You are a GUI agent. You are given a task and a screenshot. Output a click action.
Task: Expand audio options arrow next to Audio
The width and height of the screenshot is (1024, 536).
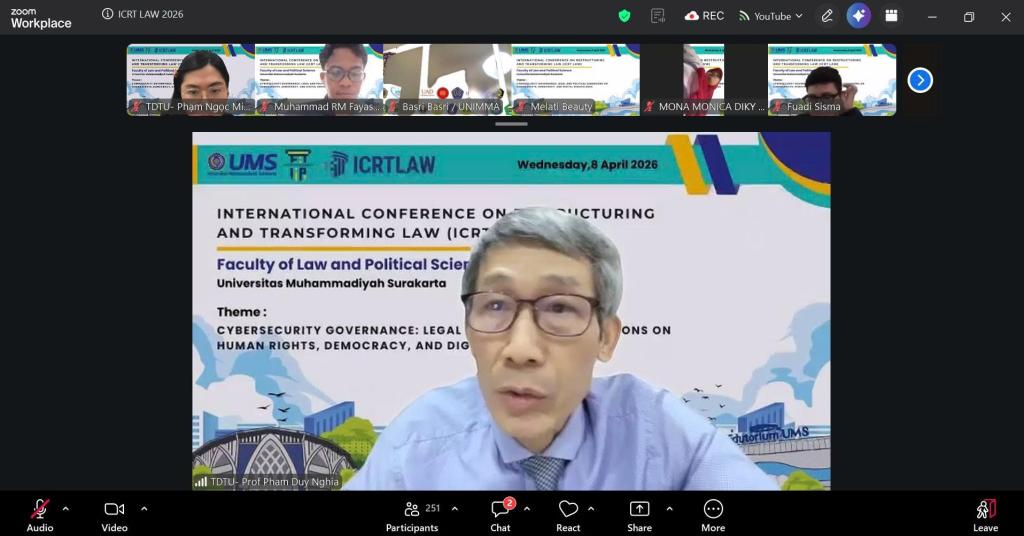[x=66, y=508]
